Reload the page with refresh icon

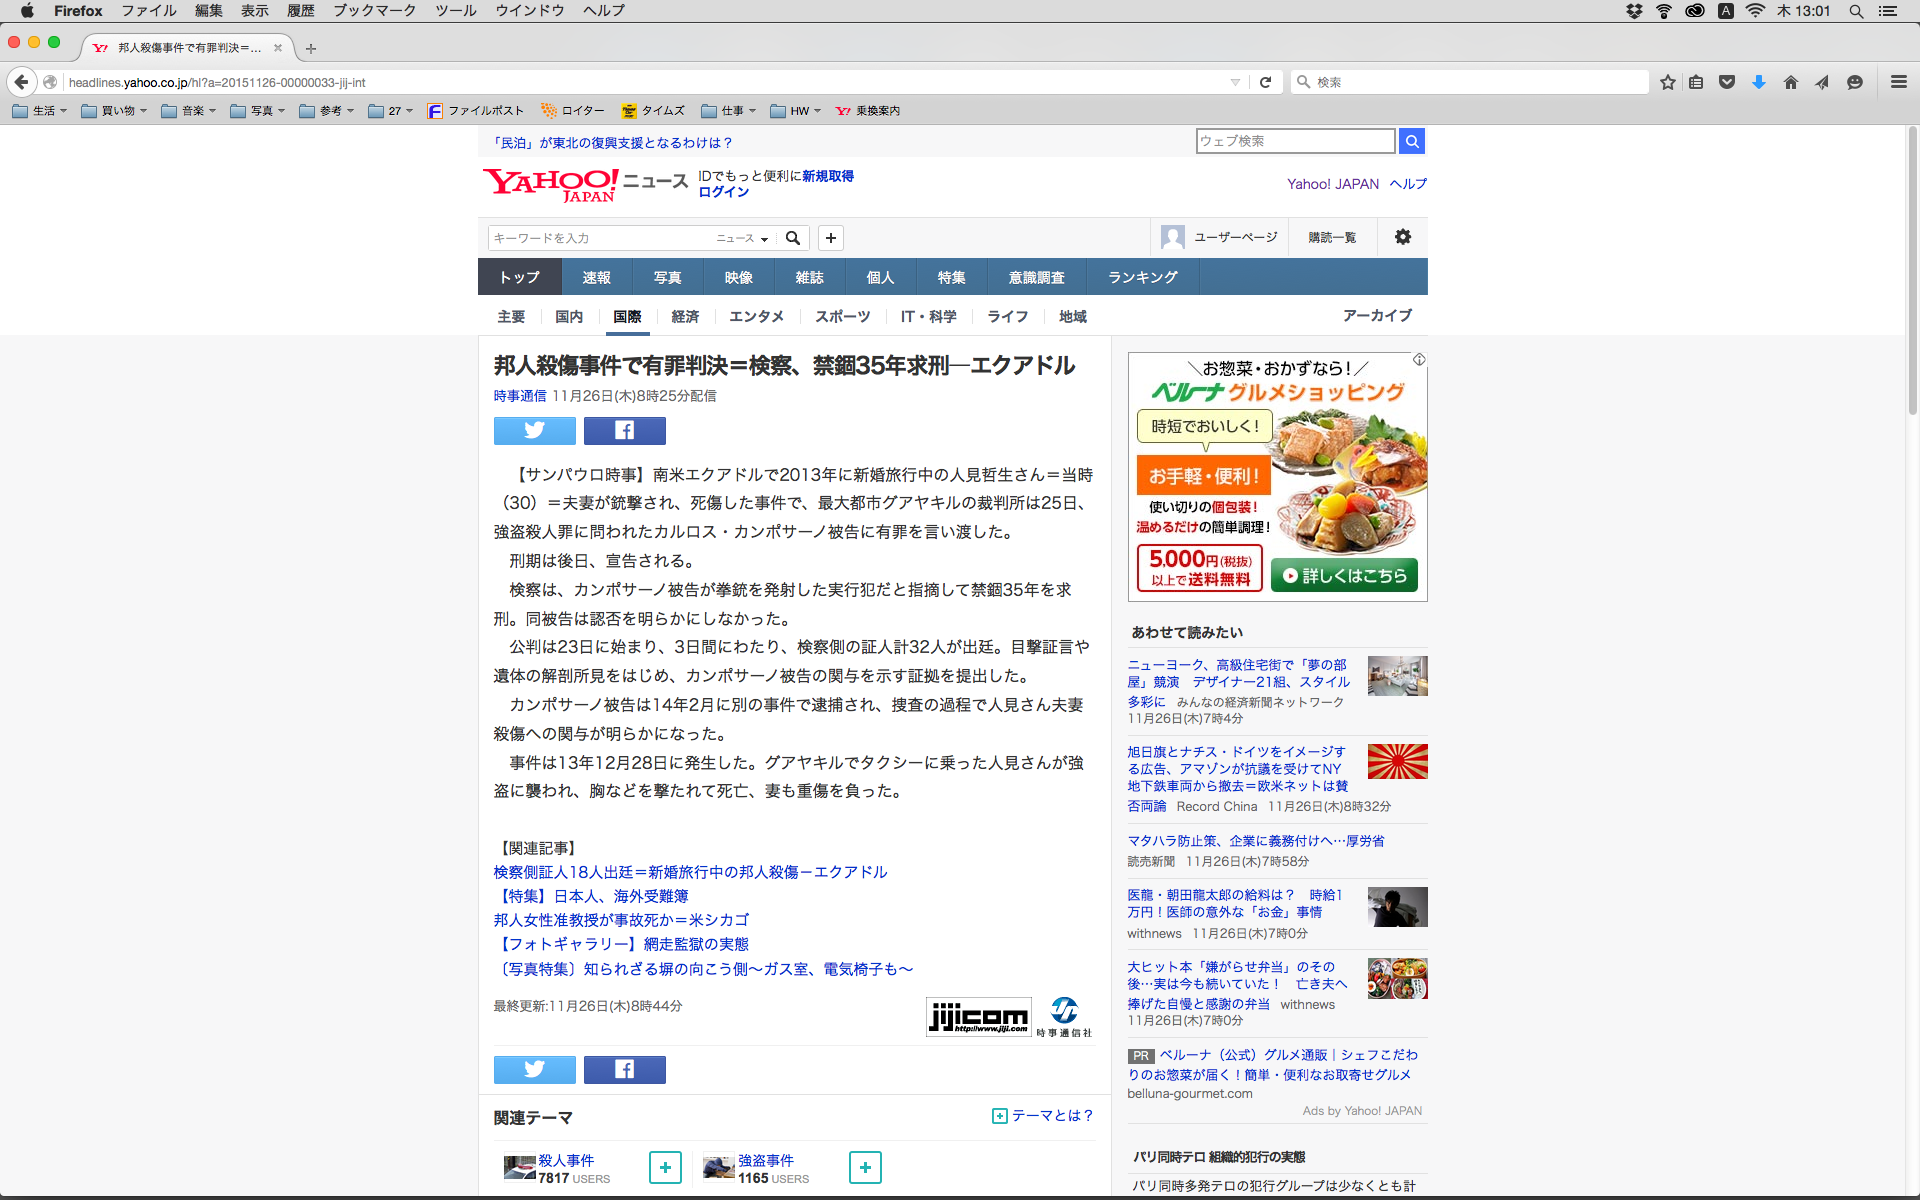tap(1265, 82)
